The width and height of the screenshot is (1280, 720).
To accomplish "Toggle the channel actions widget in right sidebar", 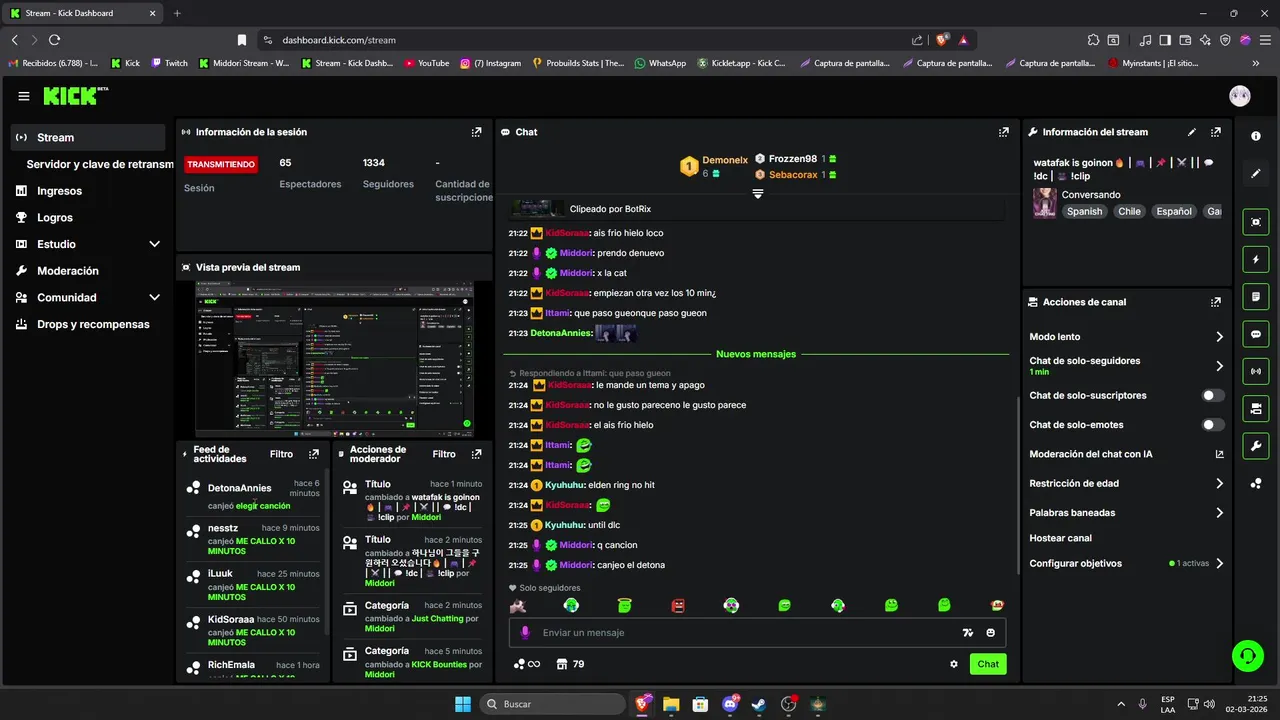I will [1256, 408].
